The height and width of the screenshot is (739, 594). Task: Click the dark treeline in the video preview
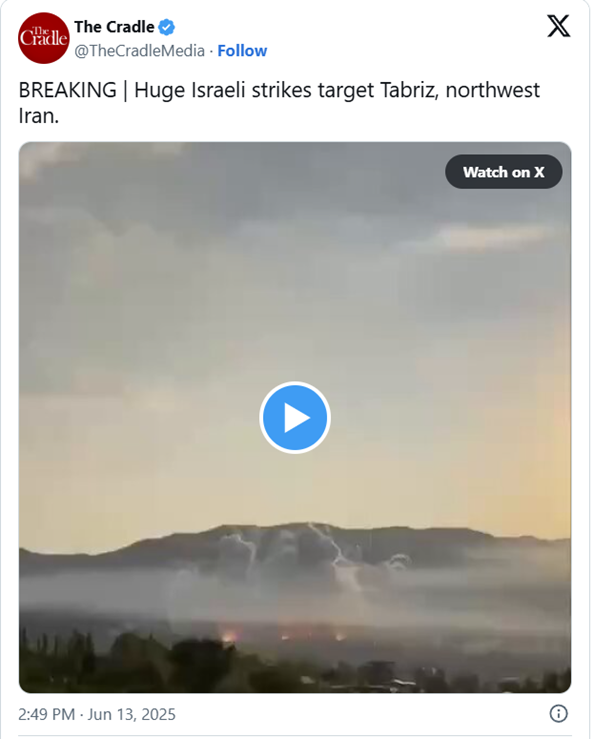click(295, 667)
